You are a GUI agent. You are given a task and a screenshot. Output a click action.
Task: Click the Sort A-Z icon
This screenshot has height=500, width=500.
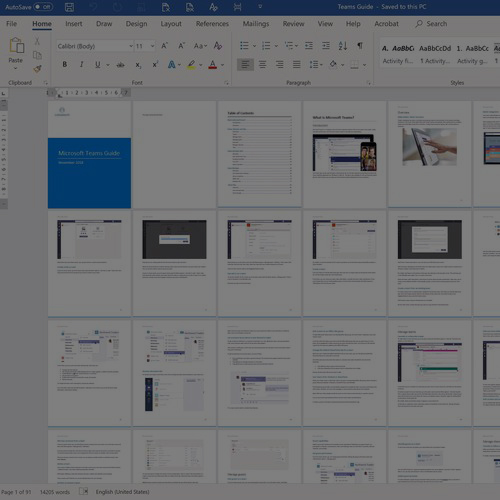(343, 46)
